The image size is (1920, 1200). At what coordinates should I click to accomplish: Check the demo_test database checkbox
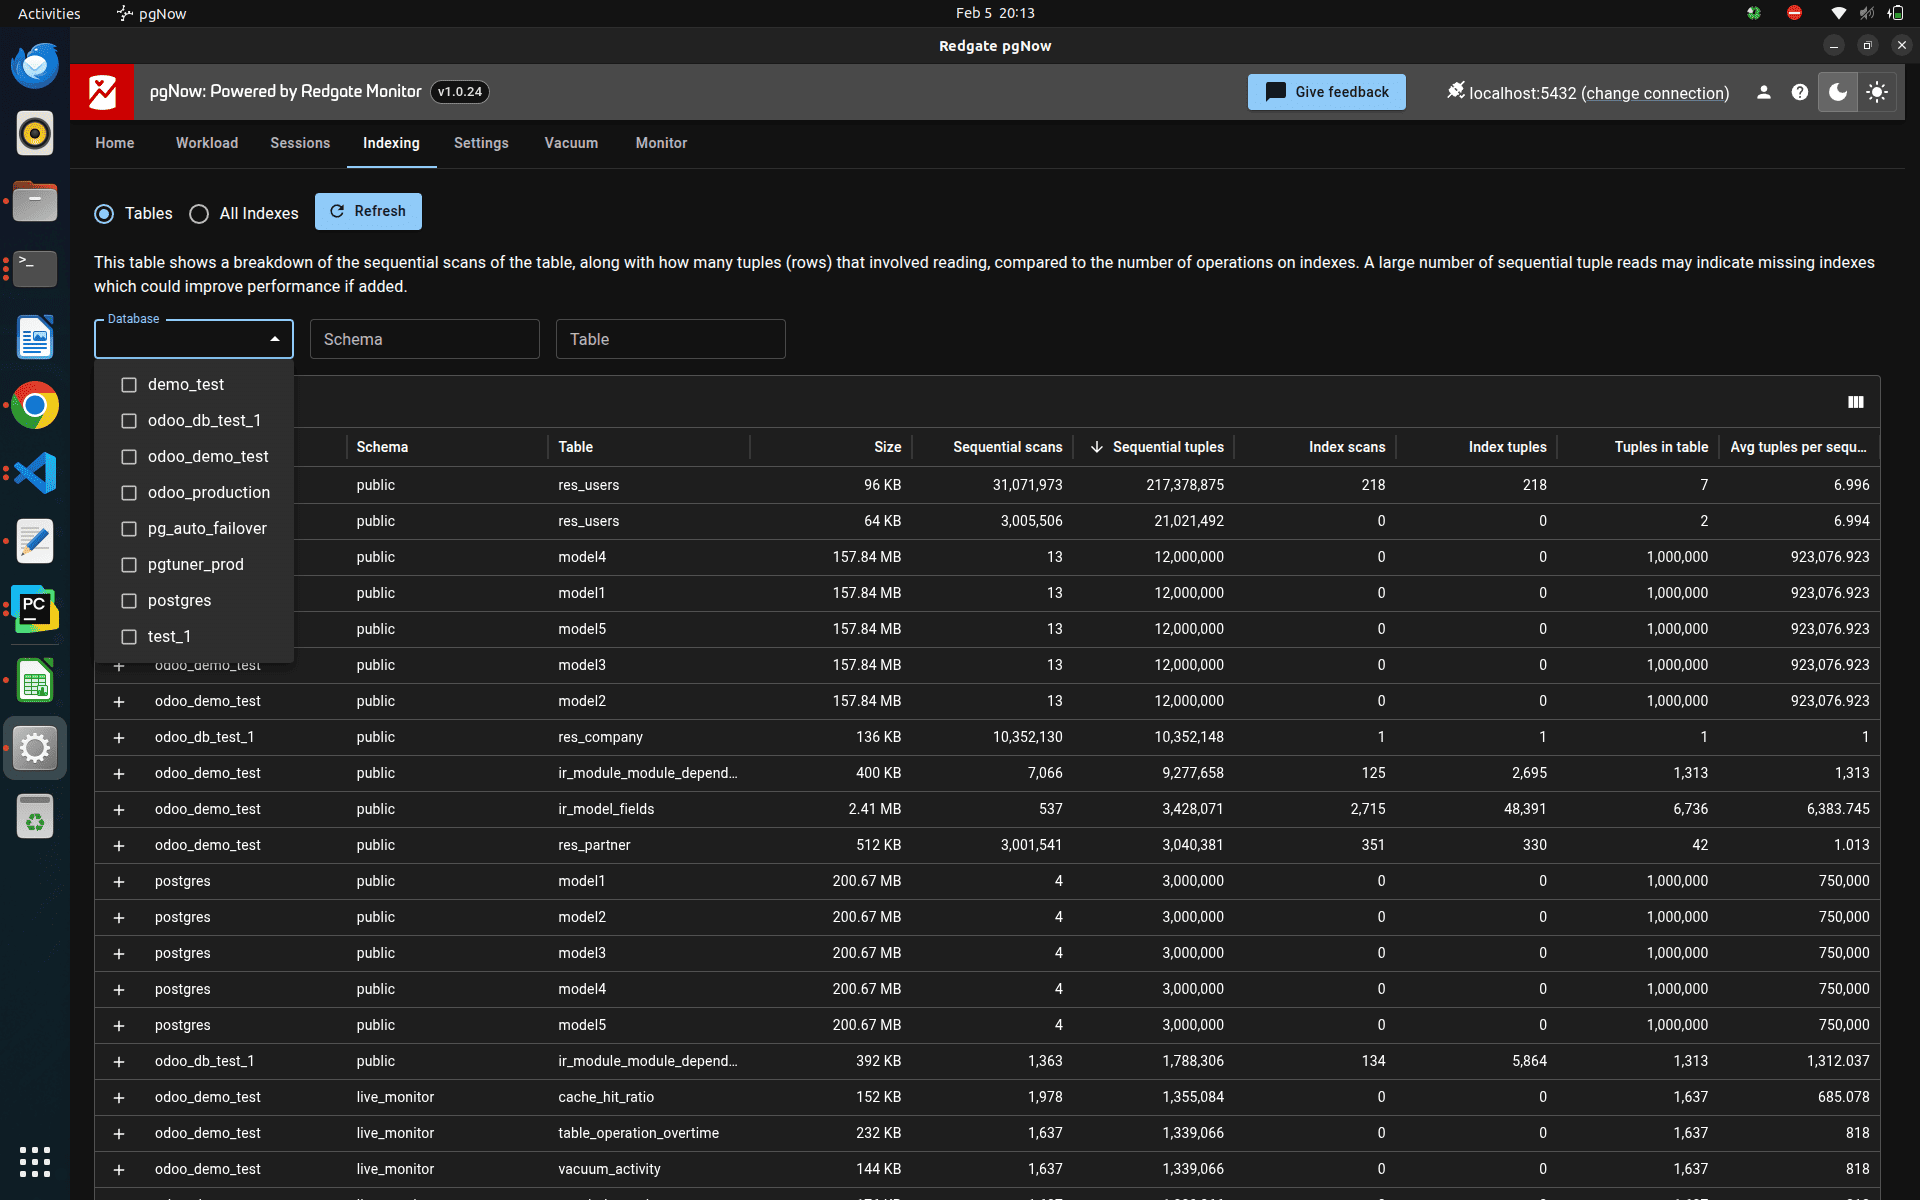(128, 384)
